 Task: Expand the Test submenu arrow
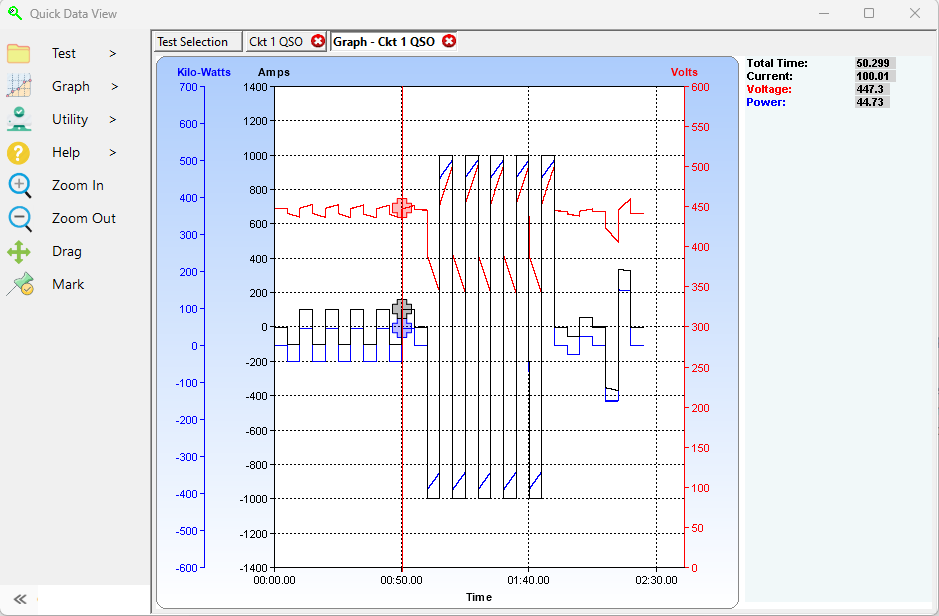coord(113,53)
